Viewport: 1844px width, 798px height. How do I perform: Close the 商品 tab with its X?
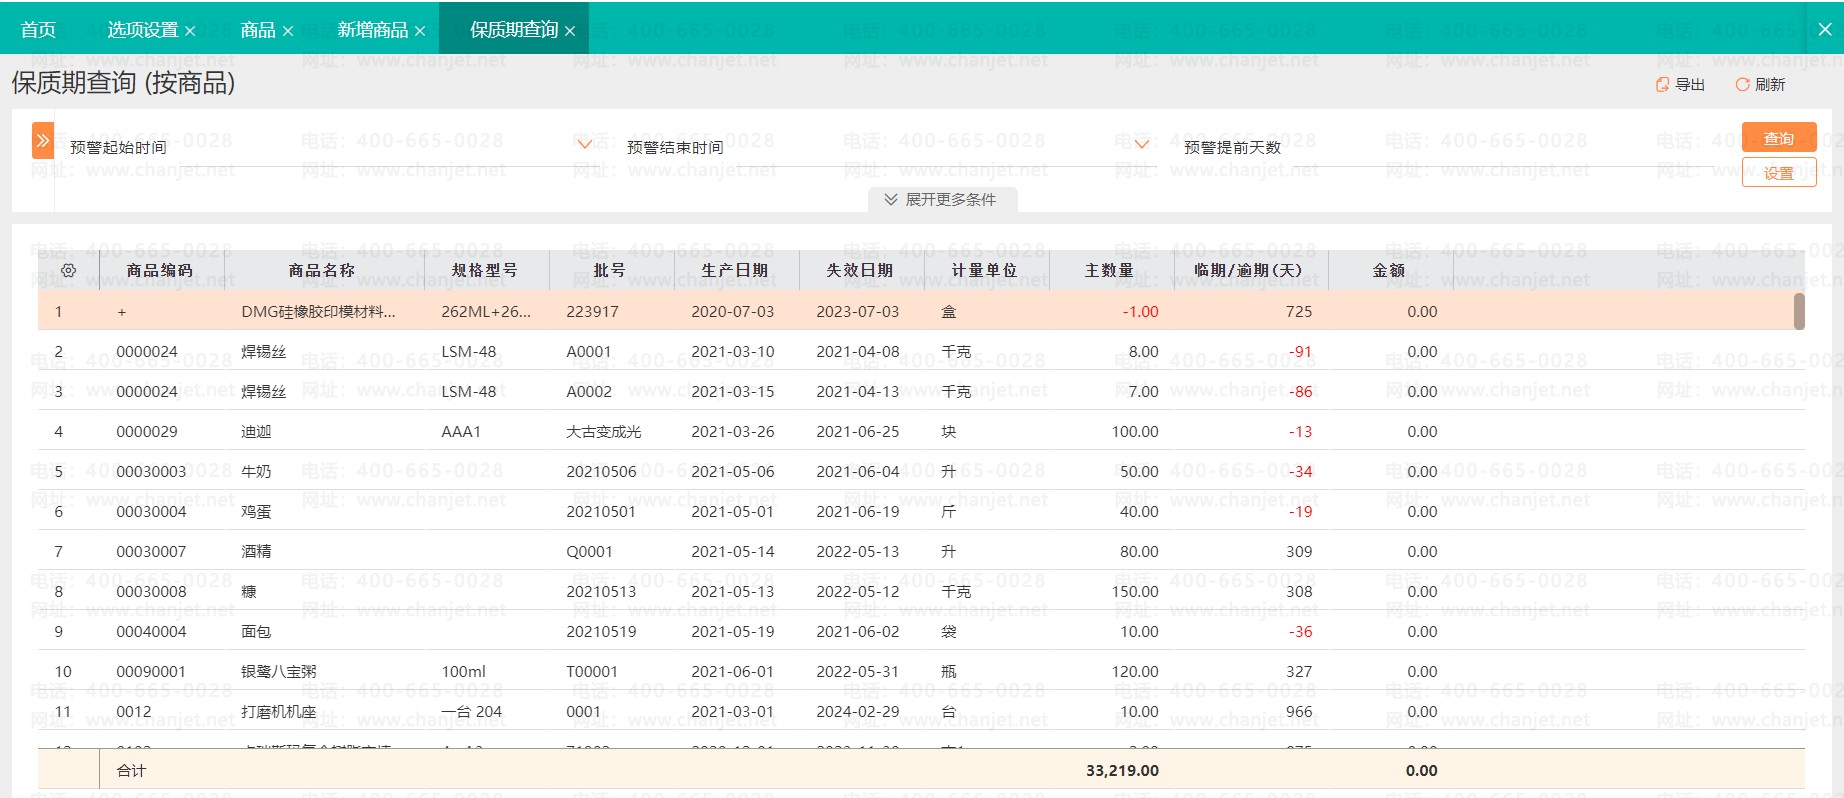click(x=288, y=31)
